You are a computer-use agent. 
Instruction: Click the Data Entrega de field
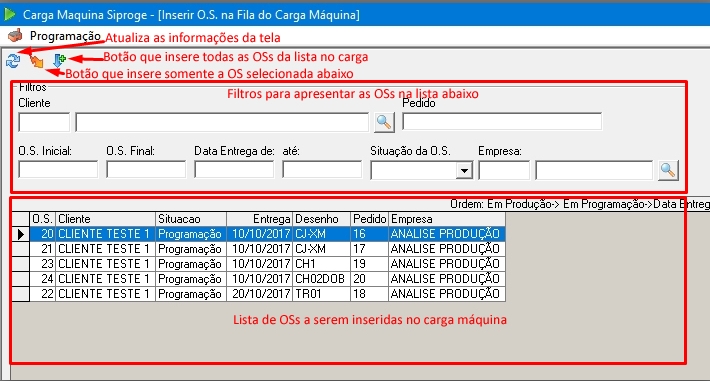pos(234,170)
